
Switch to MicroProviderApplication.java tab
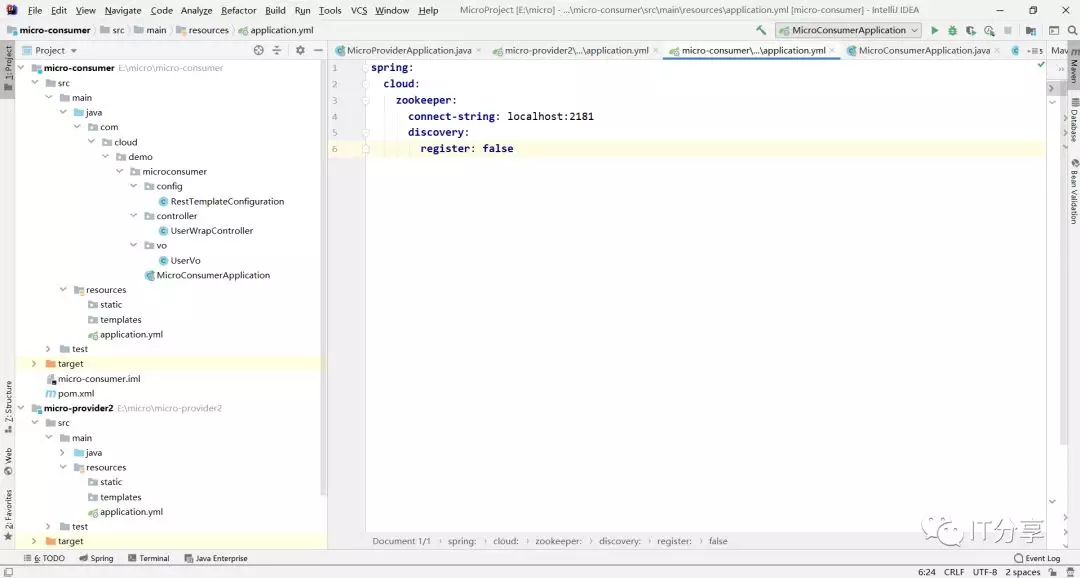tap(408, 50)
